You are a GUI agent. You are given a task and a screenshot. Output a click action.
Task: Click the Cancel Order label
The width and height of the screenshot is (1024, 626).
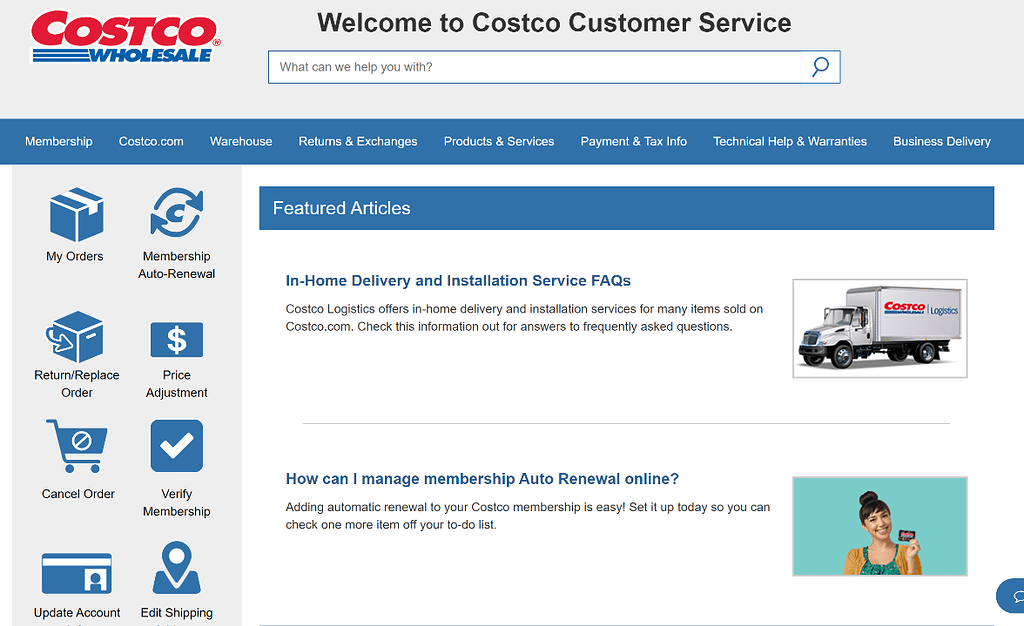[78, 494]
